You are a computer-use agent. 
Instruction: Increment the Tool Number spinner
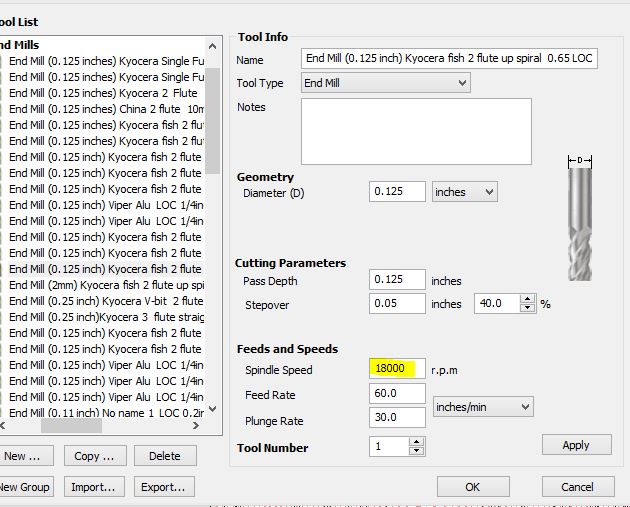(414, 444)
